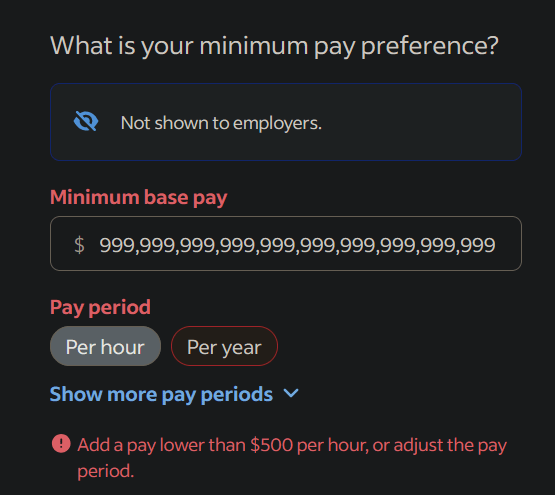Click the Pay period label
The height and width of the screenshot is (495, 555).
click(100, 307)
